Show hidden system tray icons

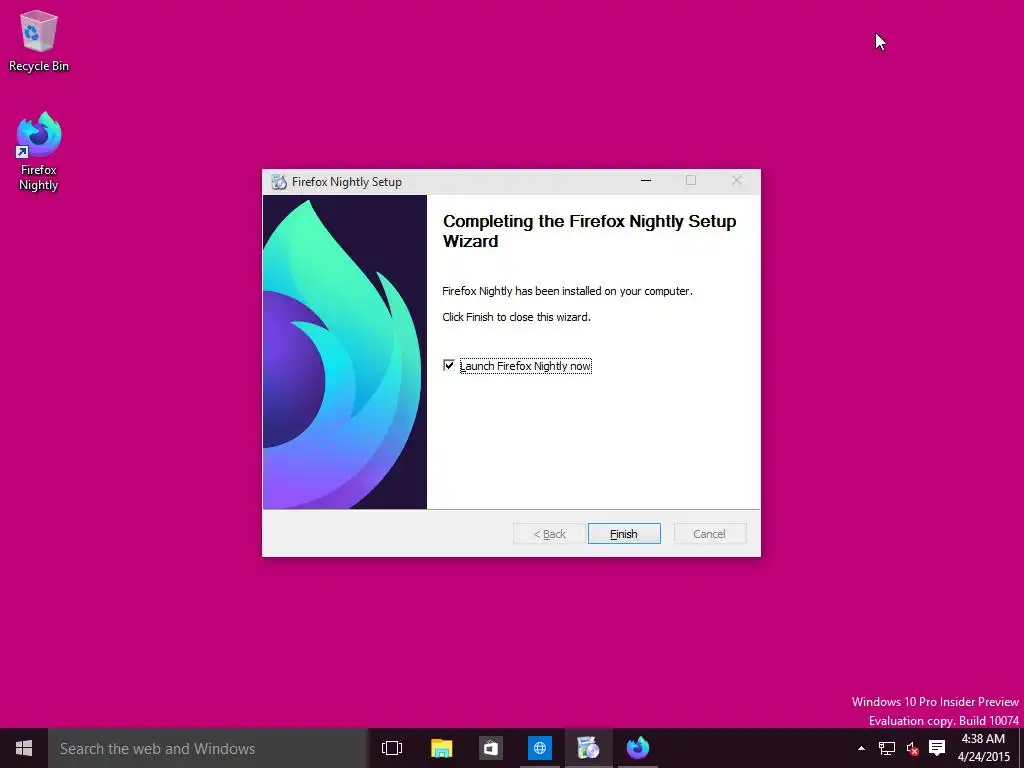[861, 748]
